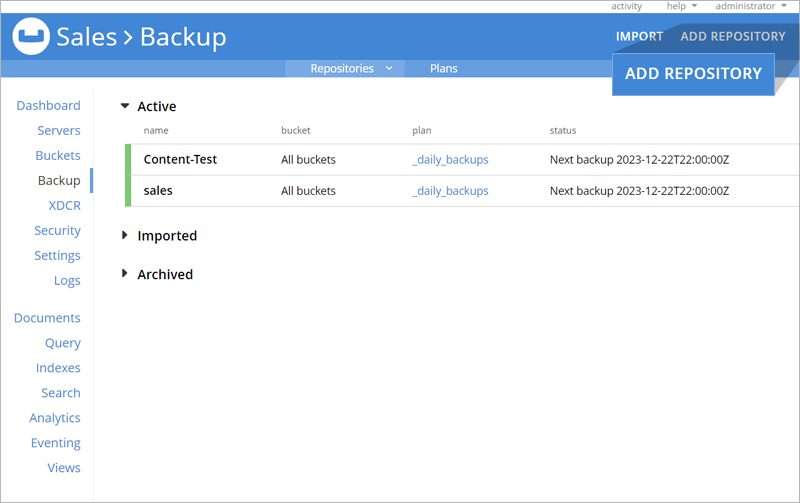
Task: Open Indexes in the sidebar
Action: 58,368
